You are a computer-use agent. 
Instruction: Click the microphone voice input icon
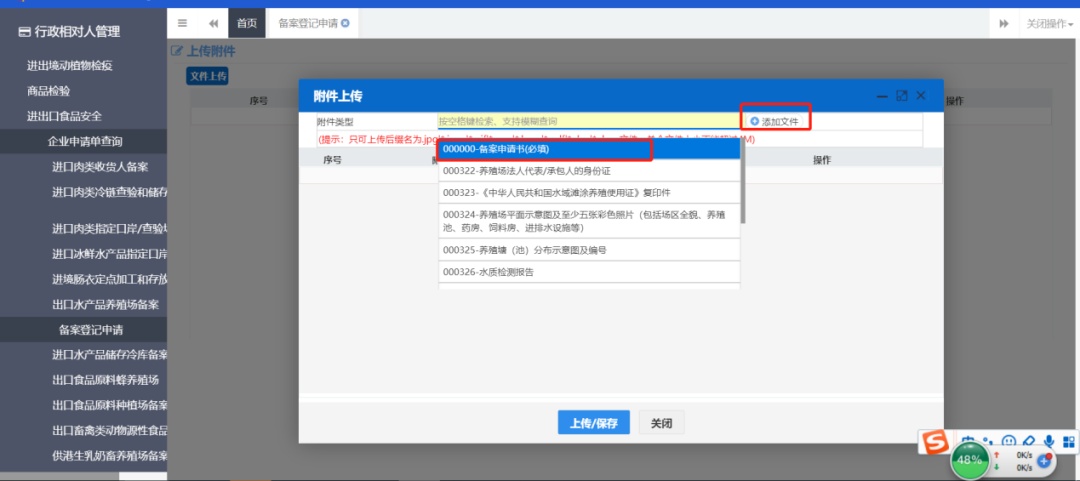[x=1049, y=441]
